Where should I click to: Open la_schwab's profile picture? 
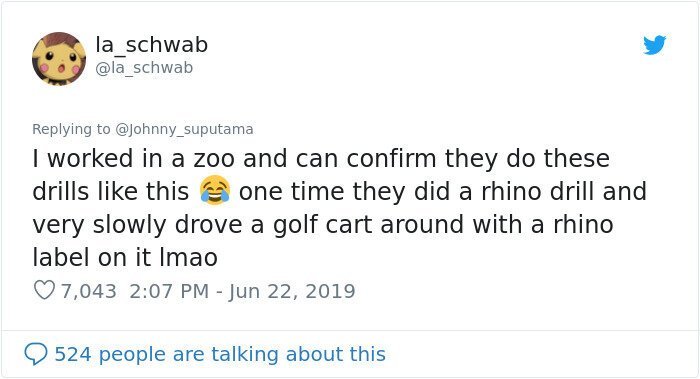[x=58, y=58]
